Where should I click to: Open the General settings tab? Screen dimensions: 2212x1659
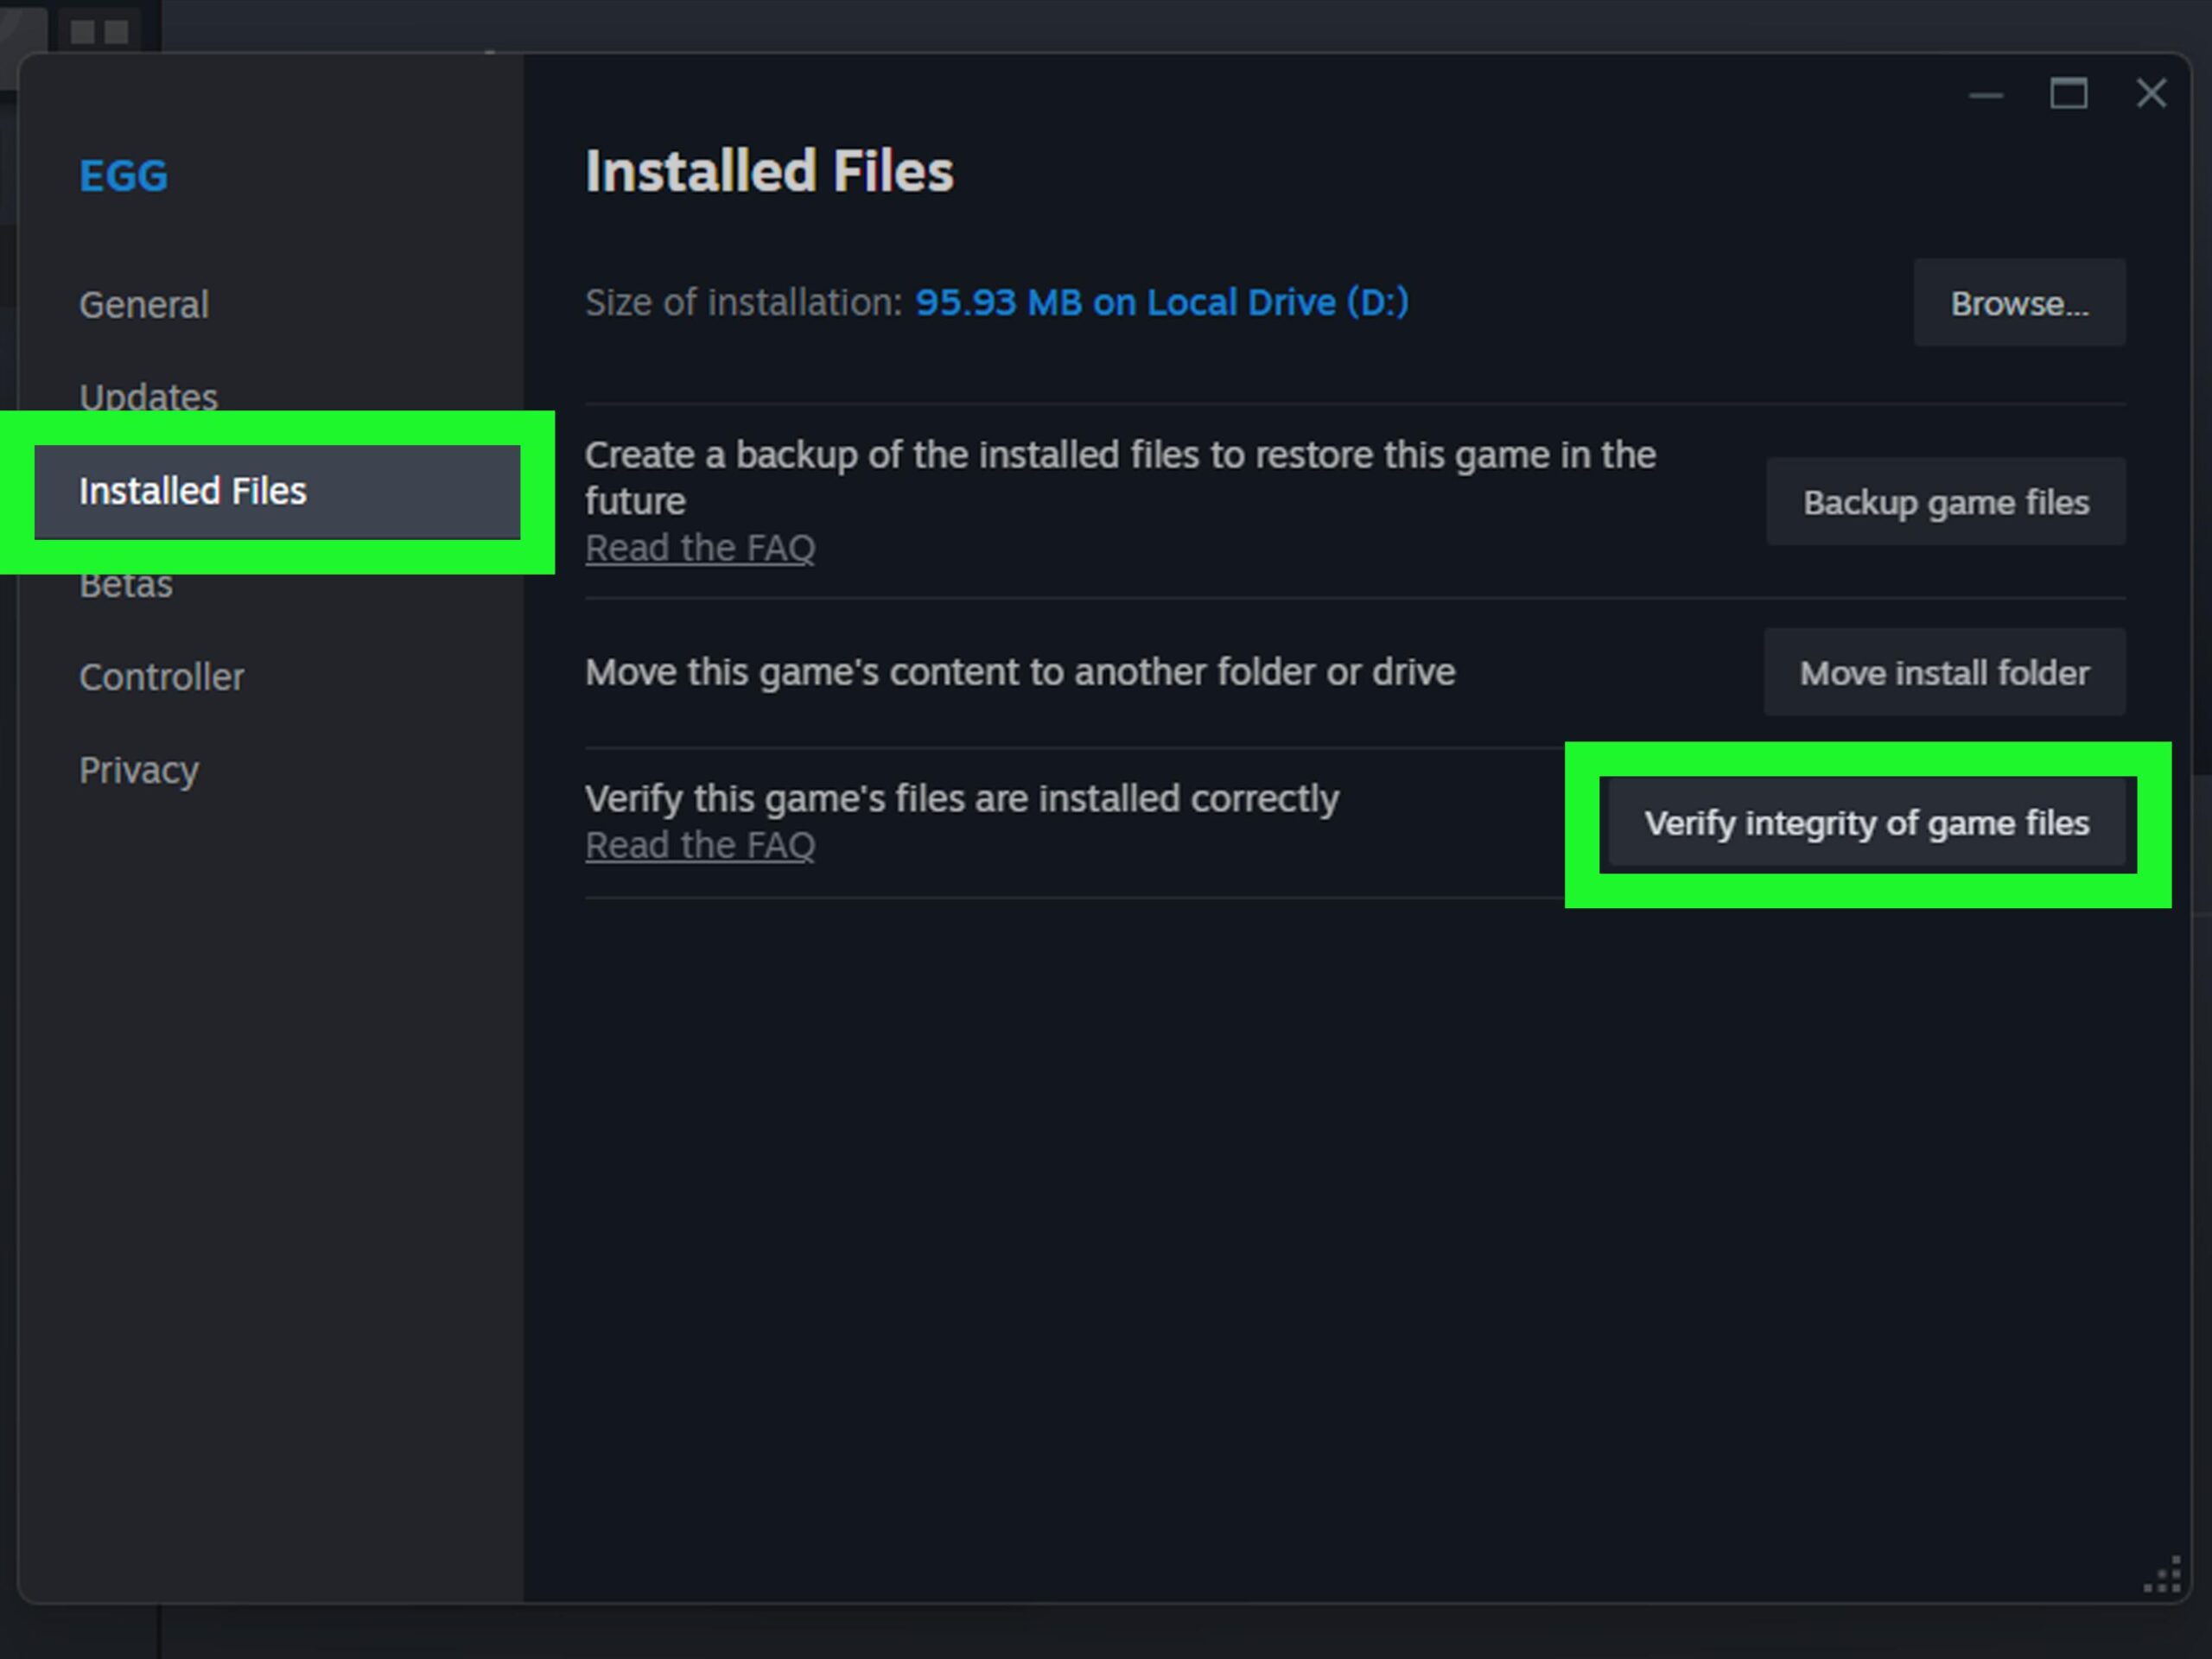(144, 305)
